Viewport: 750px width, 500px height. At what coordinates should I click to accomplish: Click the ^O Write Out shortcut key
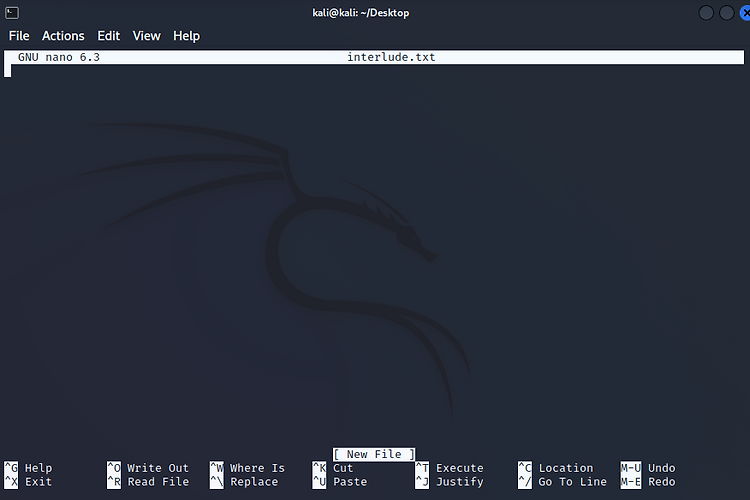pyautogui.click(x=114, y=468)
